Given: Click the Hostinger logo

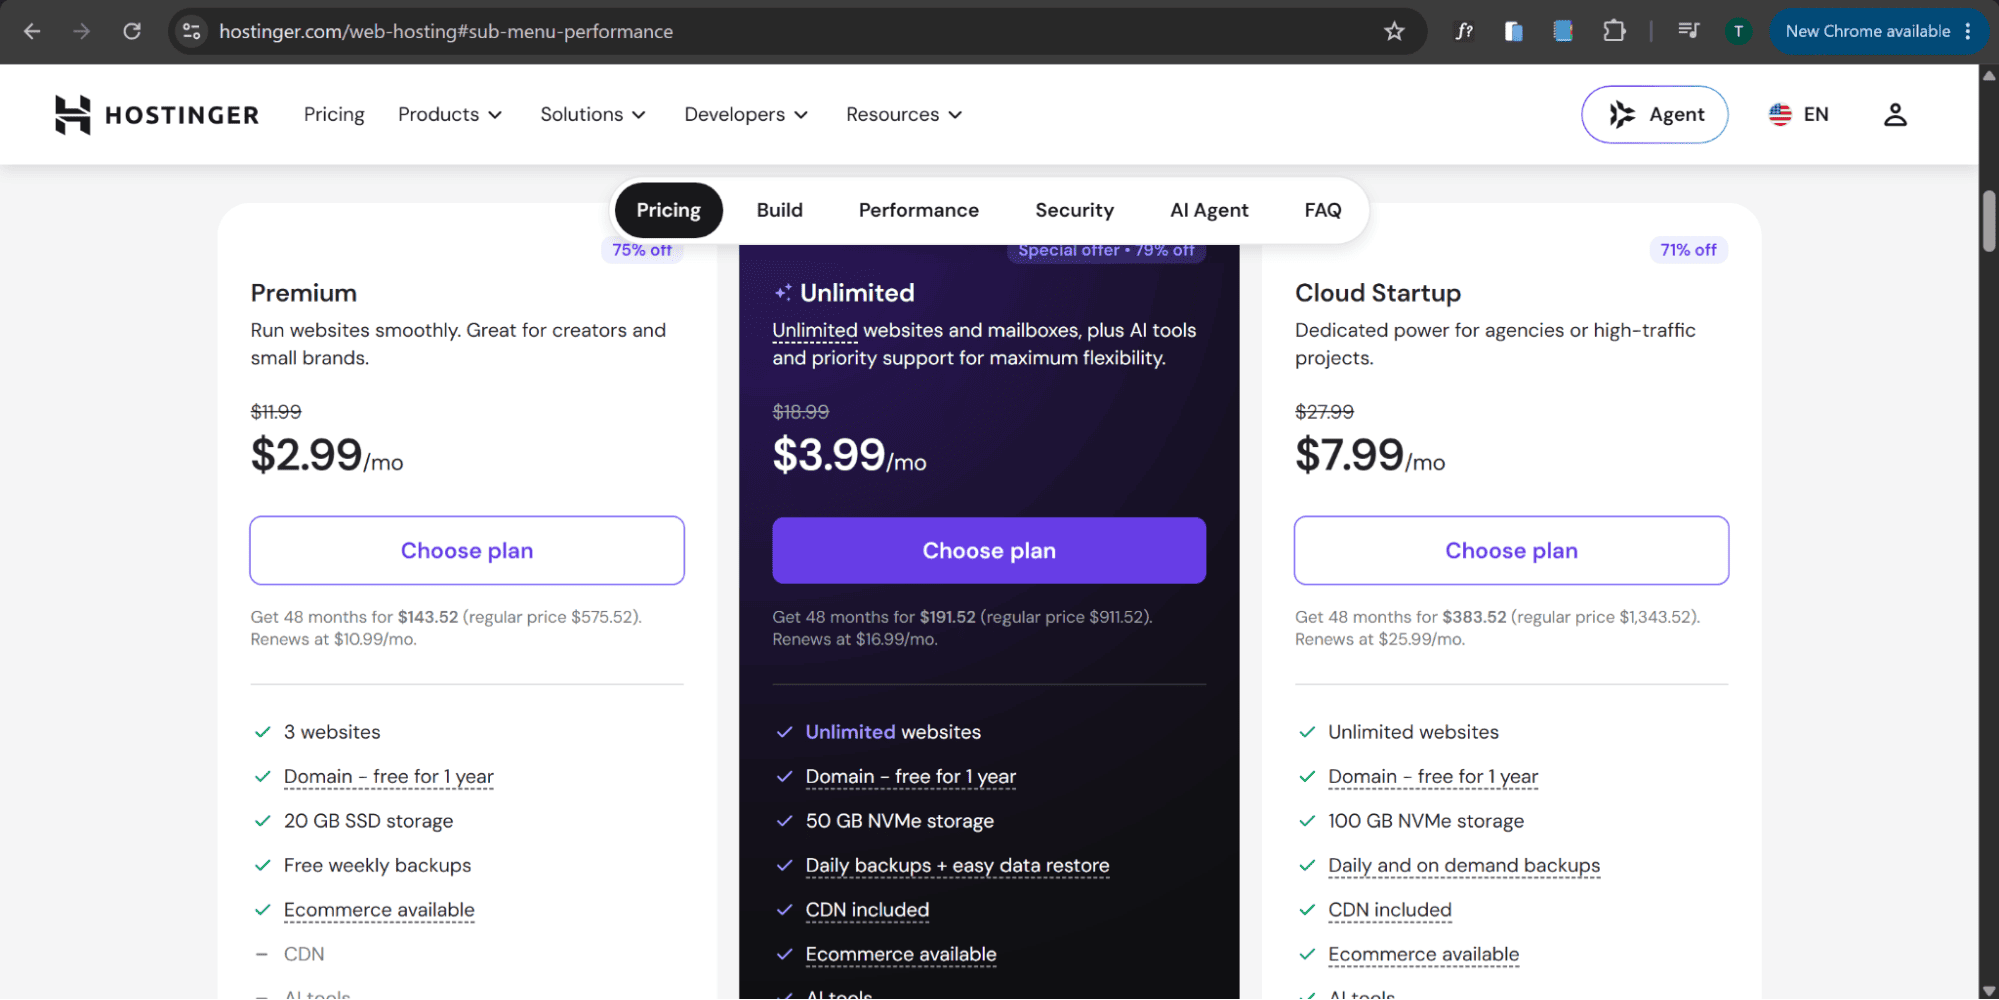Looking at the screenshot, I should click(157, 115).
